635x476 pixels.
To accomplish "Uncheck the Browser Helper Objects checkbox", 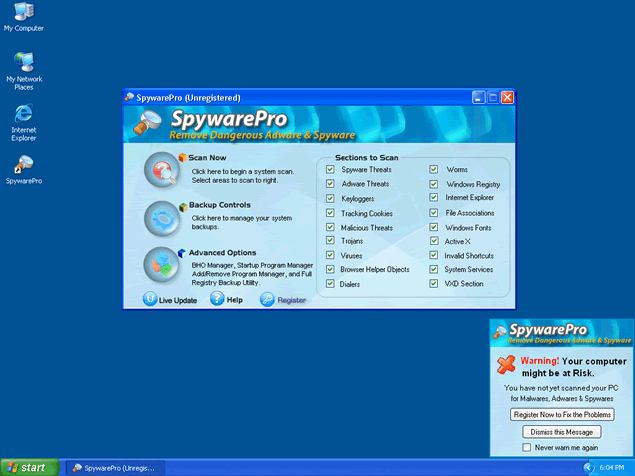I will coord(330,269).
